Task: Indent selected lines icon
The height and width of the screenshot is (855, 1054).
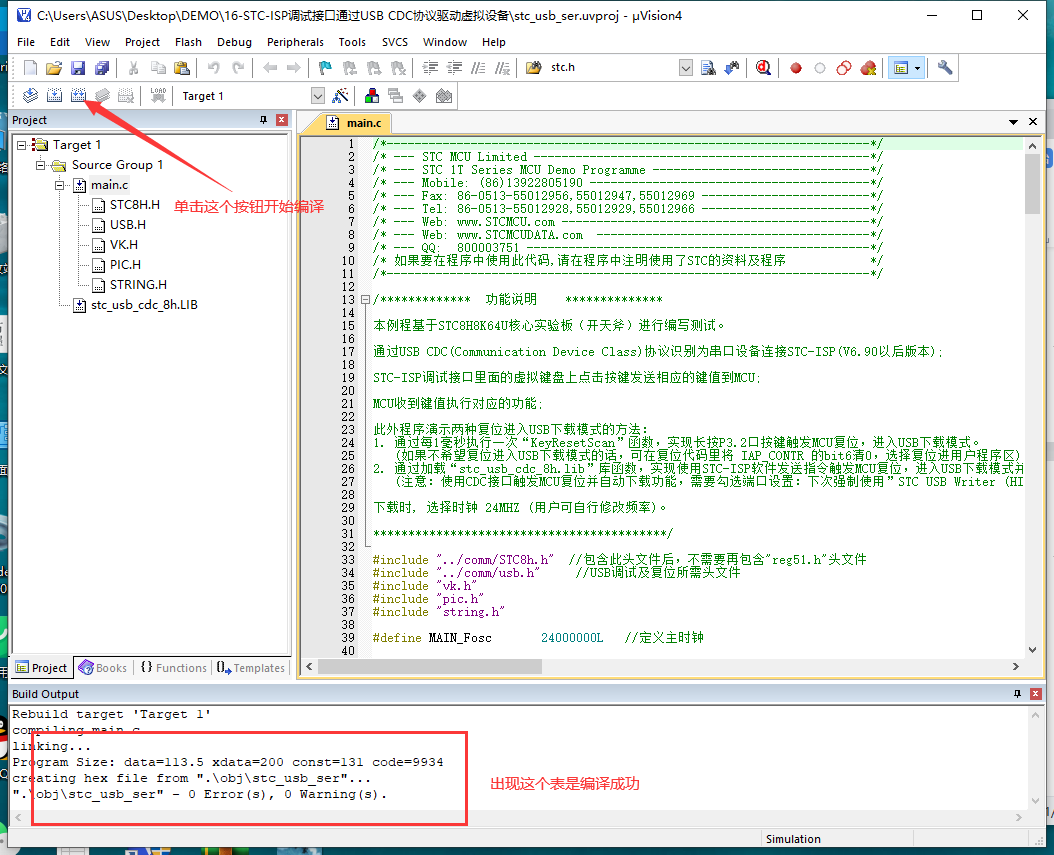Action: click(x=430, y=68)
